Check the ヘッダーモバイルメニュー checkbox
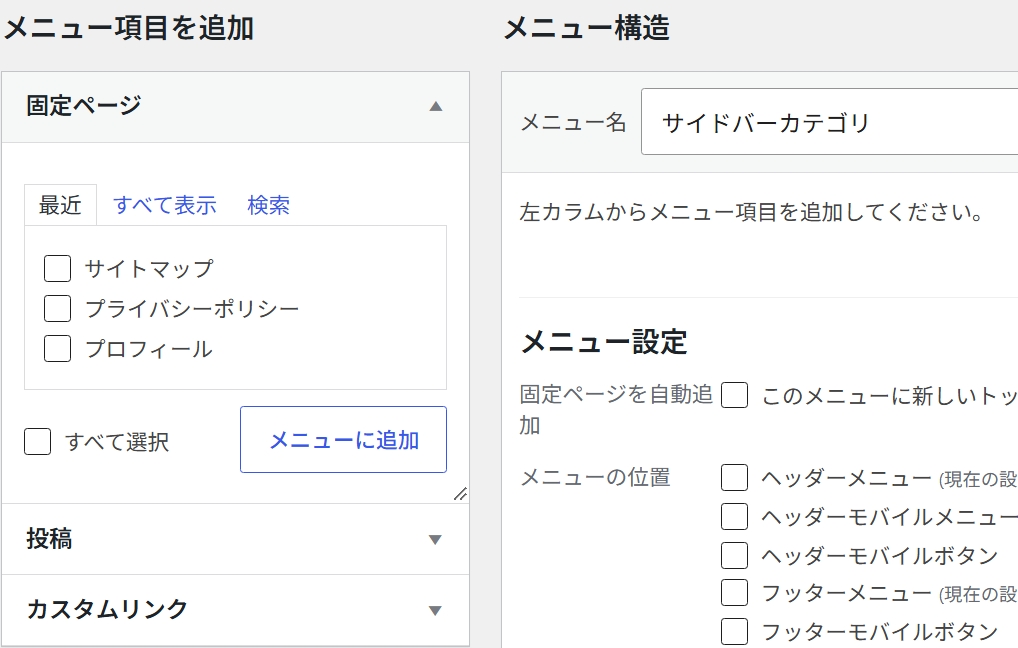This screenshot has height=648, width=1018. tap(734, 517)
